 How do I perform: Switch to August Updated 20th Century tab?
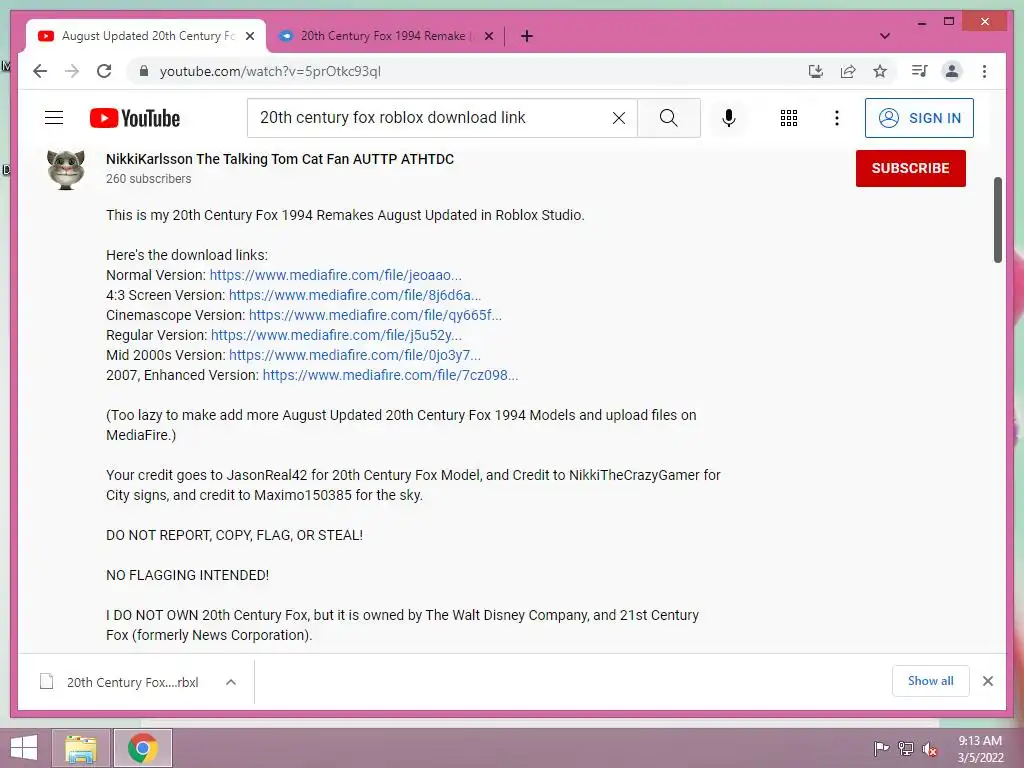147,36
